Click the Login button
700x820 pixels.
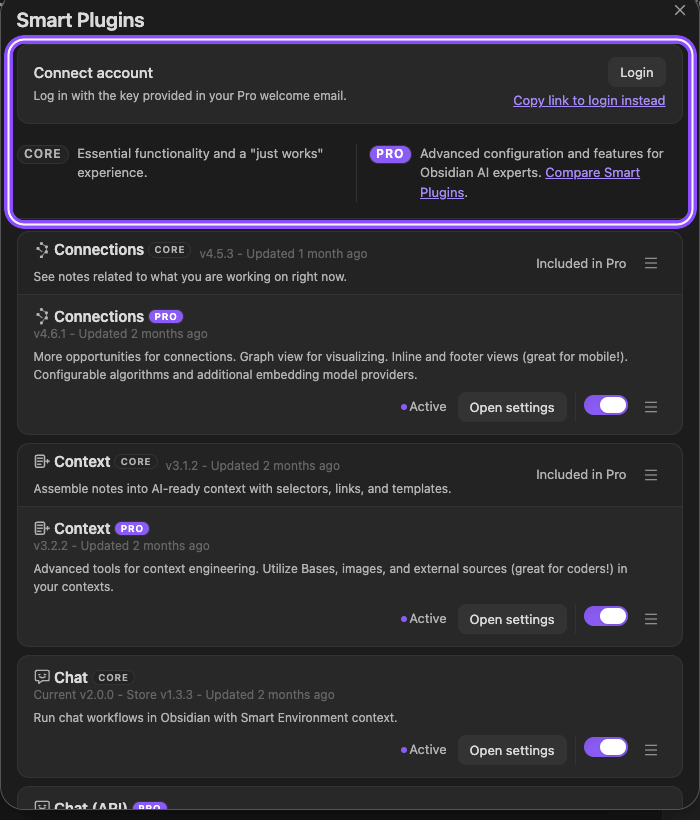coord(637,72)
